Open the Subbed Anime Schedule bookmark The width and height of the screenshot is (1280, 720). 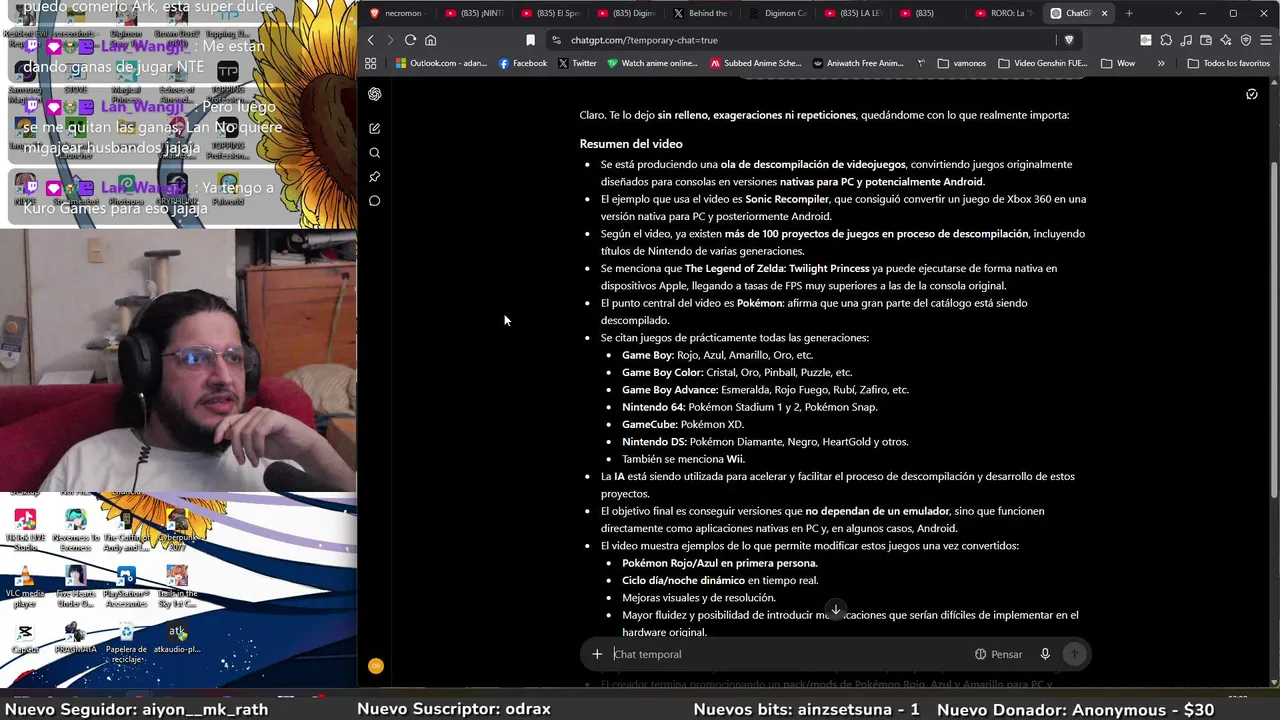point(755,63)
